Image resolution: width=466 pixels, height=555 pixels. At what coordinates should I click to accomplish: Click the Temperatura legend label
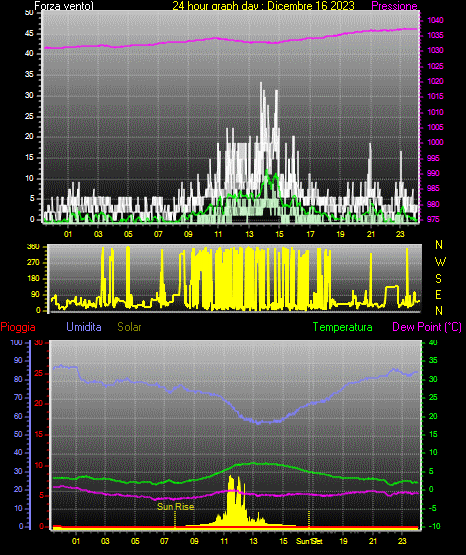pos(343,327)
